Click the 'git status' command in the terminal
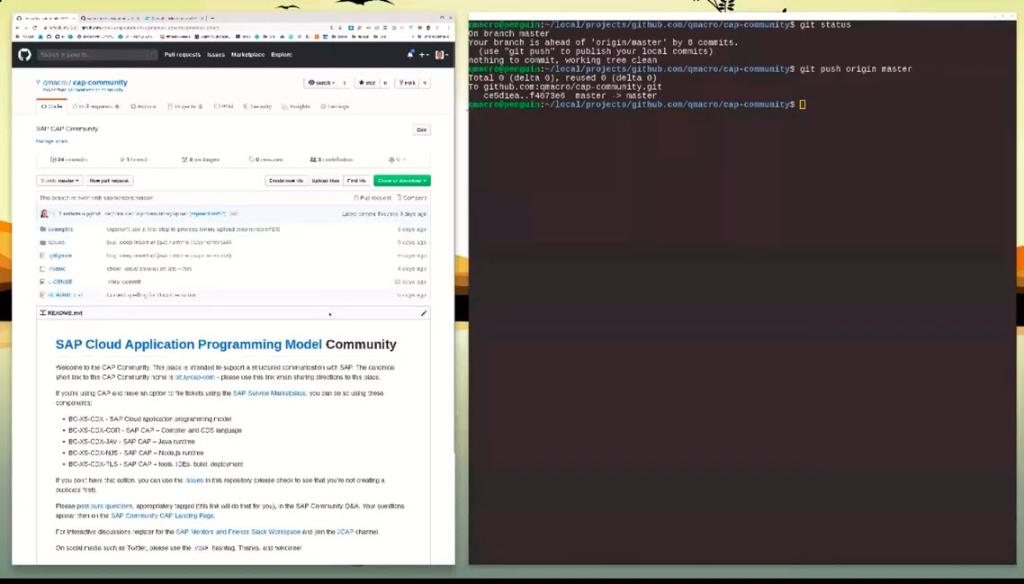The width and height of the screenshot is (1024, 584). [825, 25]
